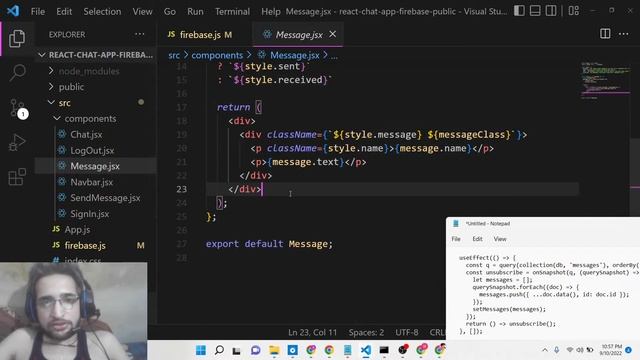
Task: Close the Message.jsx editor tab
Action: tap(333, 34)
